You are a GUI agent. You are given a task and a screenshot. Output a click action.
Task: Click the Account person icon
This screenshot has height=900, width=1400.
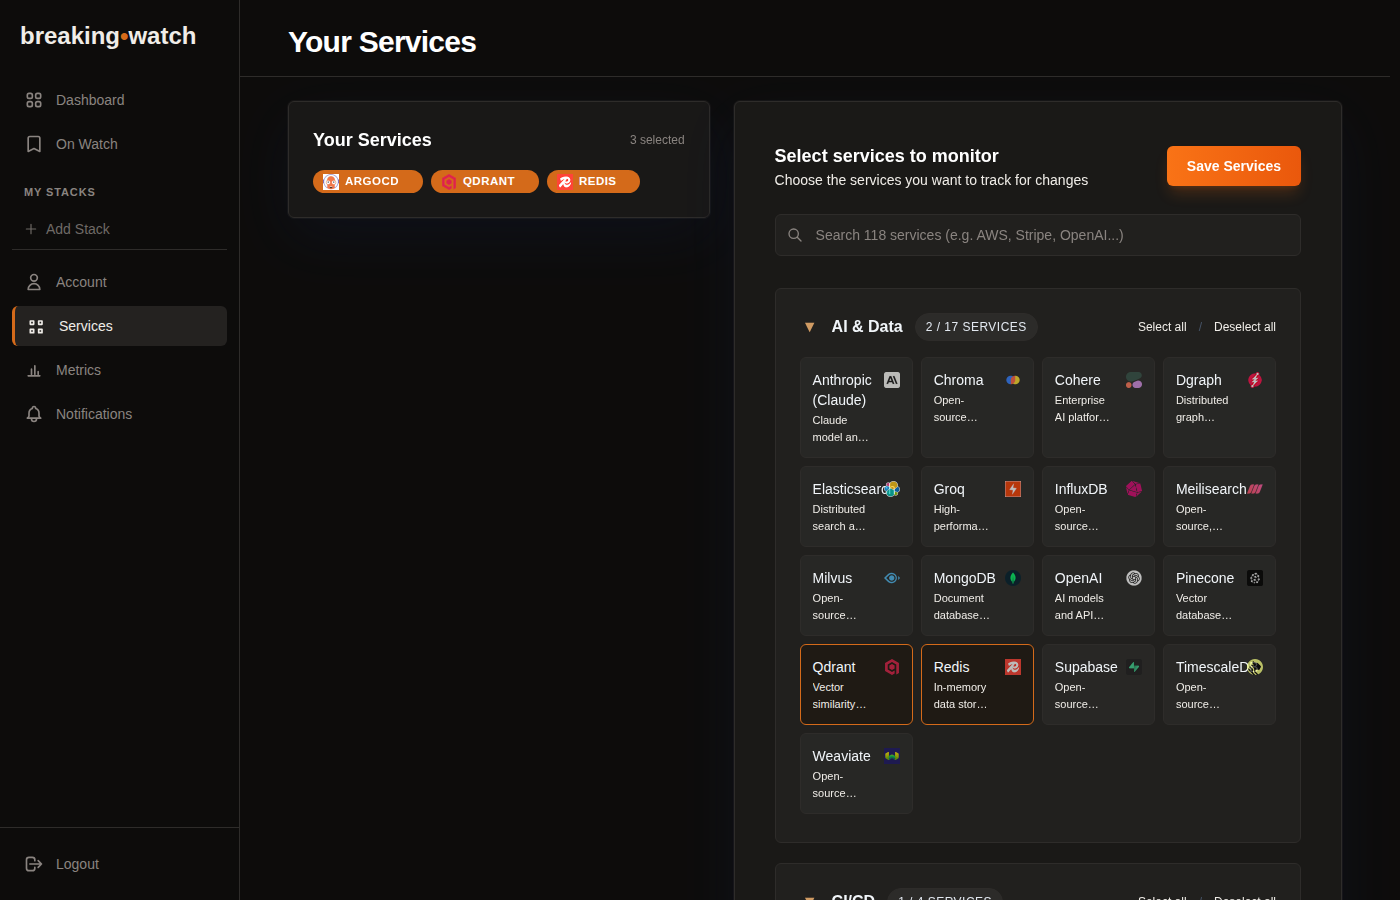click(x=34, y=282)
